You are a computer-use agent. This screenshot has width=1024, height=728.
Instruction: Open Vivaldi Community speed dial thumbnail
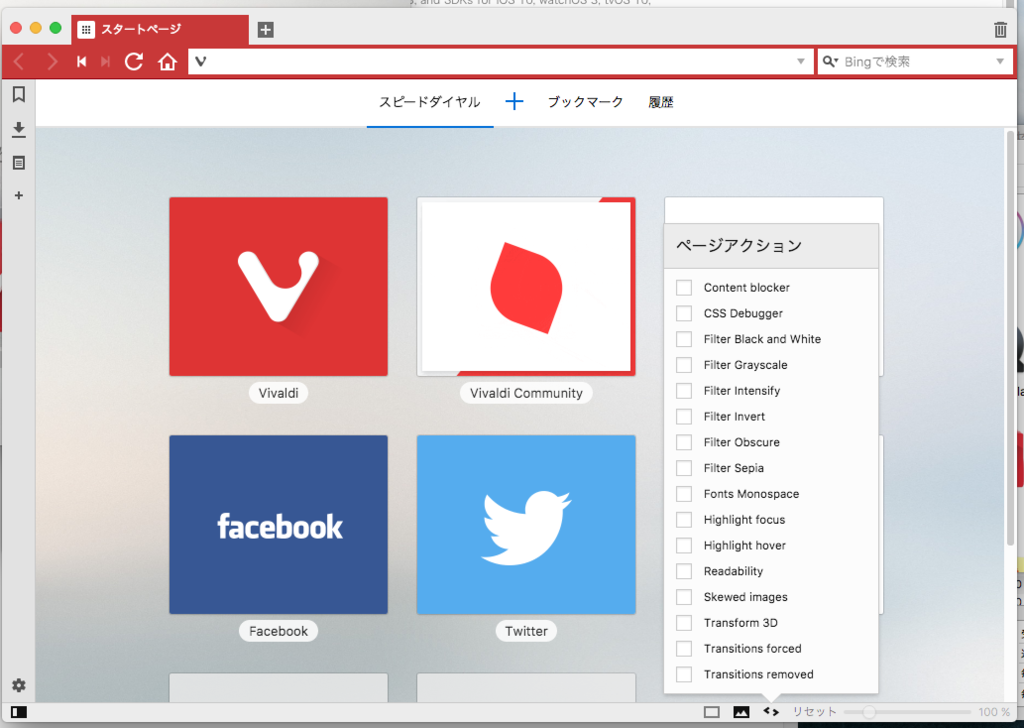pos(526,287)
